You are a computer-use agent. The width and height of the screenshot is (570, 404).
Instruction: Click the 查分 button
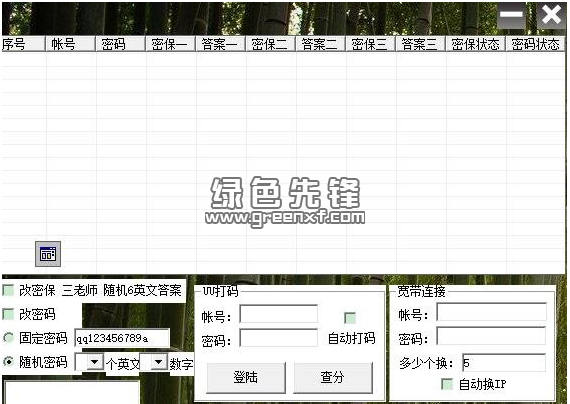pos(333,377)
